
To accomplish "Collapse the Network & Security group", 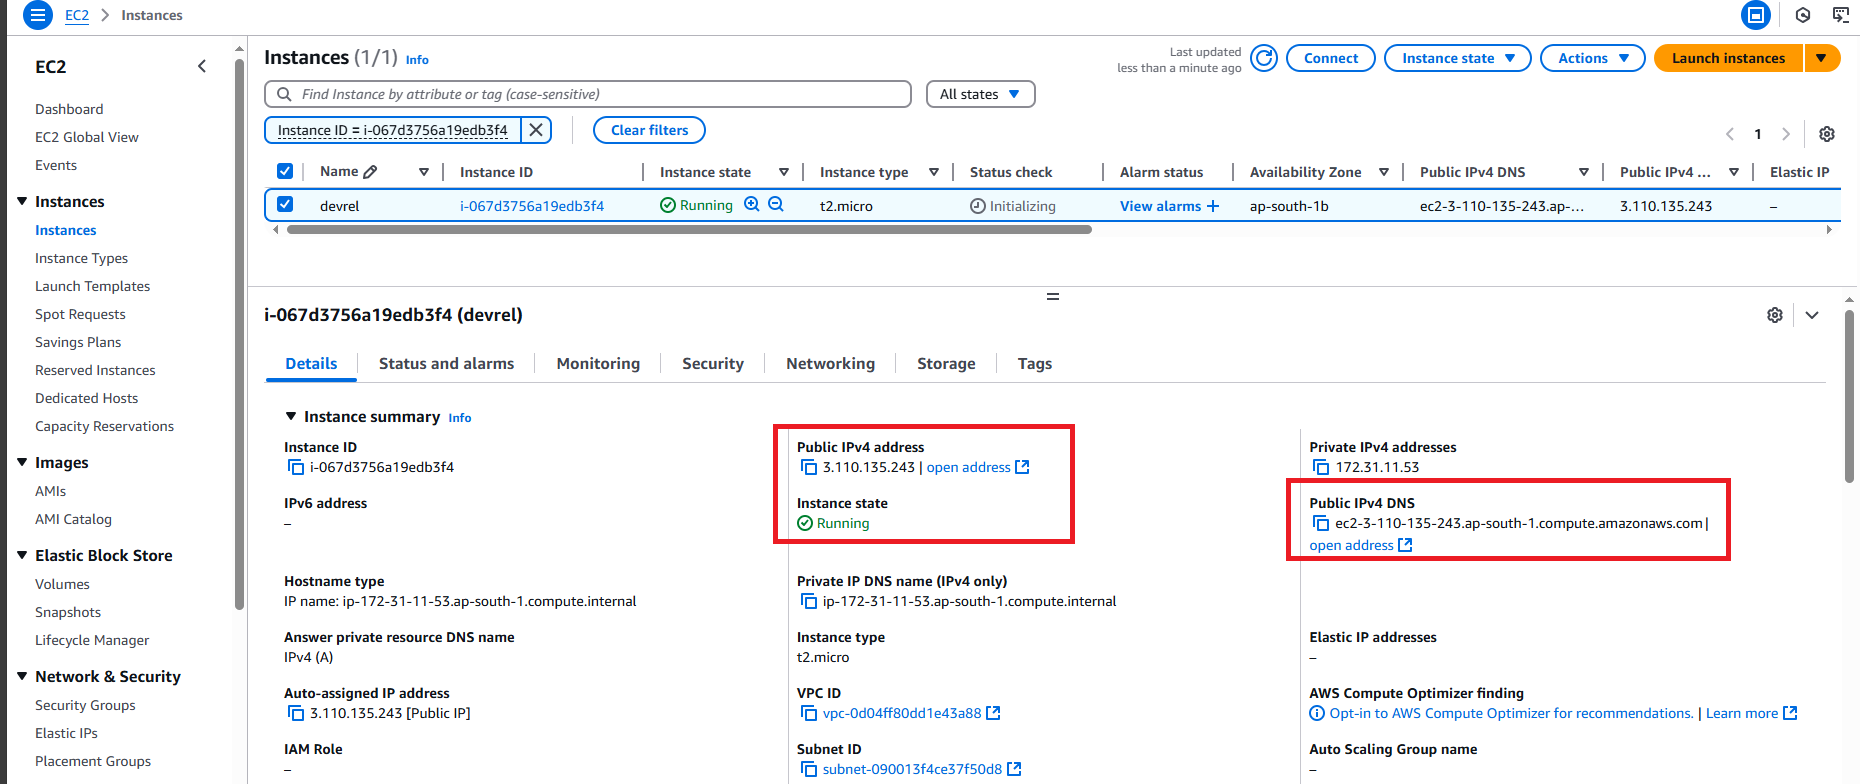I will pos(22,676).
